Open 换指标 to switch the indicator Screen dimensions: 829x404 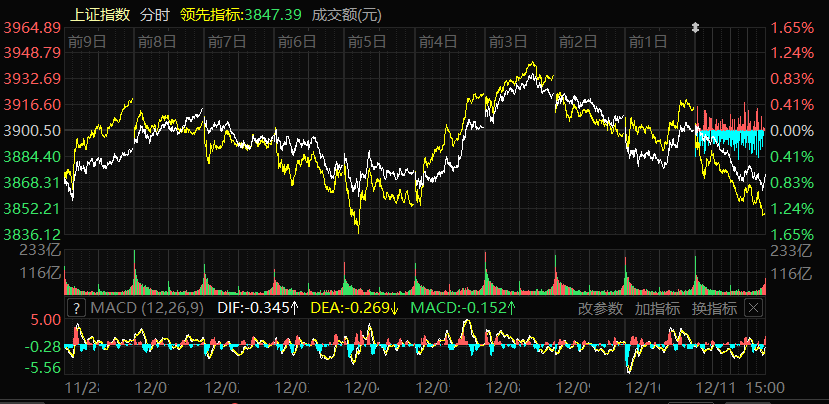click(715, 308)
